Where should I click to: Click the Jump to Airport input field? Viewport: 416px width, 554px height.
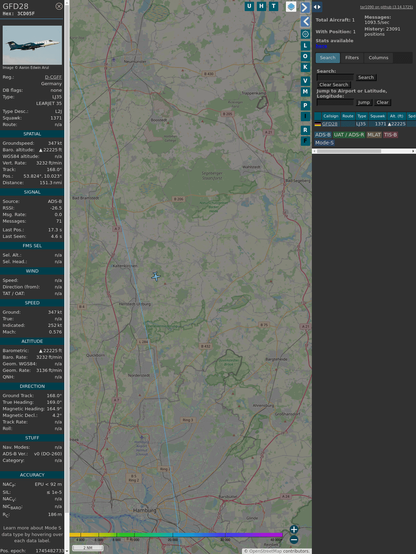(x=335, y=102)
